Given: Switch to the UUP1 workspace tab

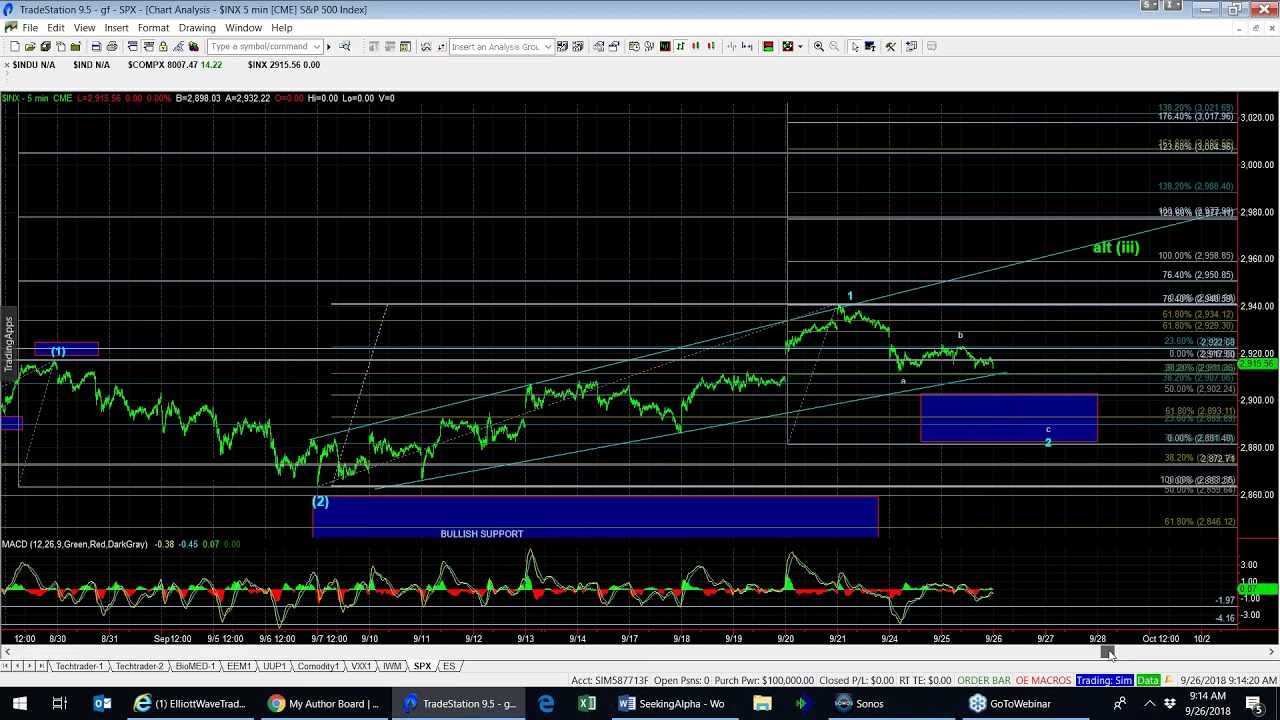Looking at the screenshot, I should tap(275, 666).
